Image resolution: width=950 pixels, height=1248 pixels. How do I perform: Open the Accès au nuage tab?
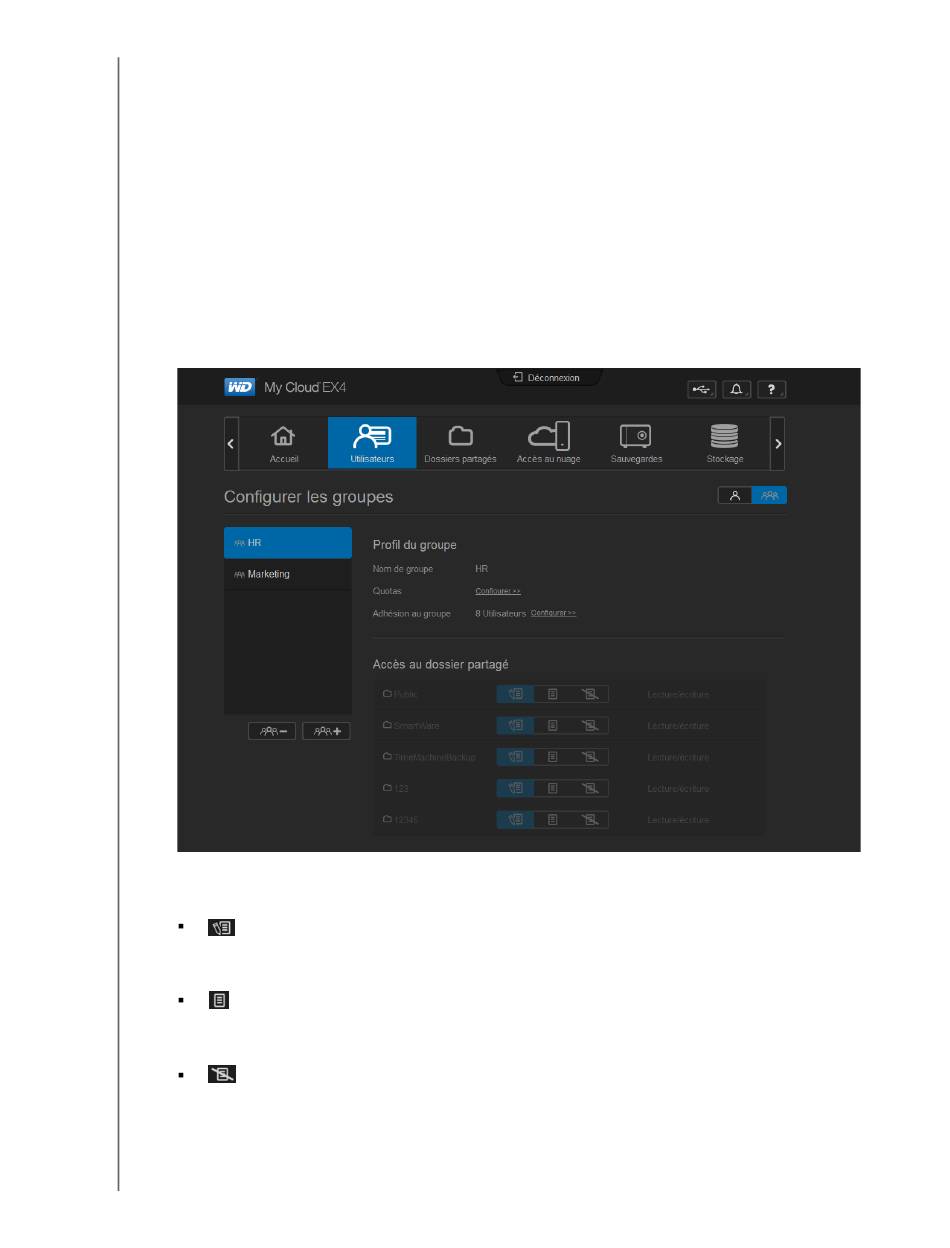click(x=548, y=443)
